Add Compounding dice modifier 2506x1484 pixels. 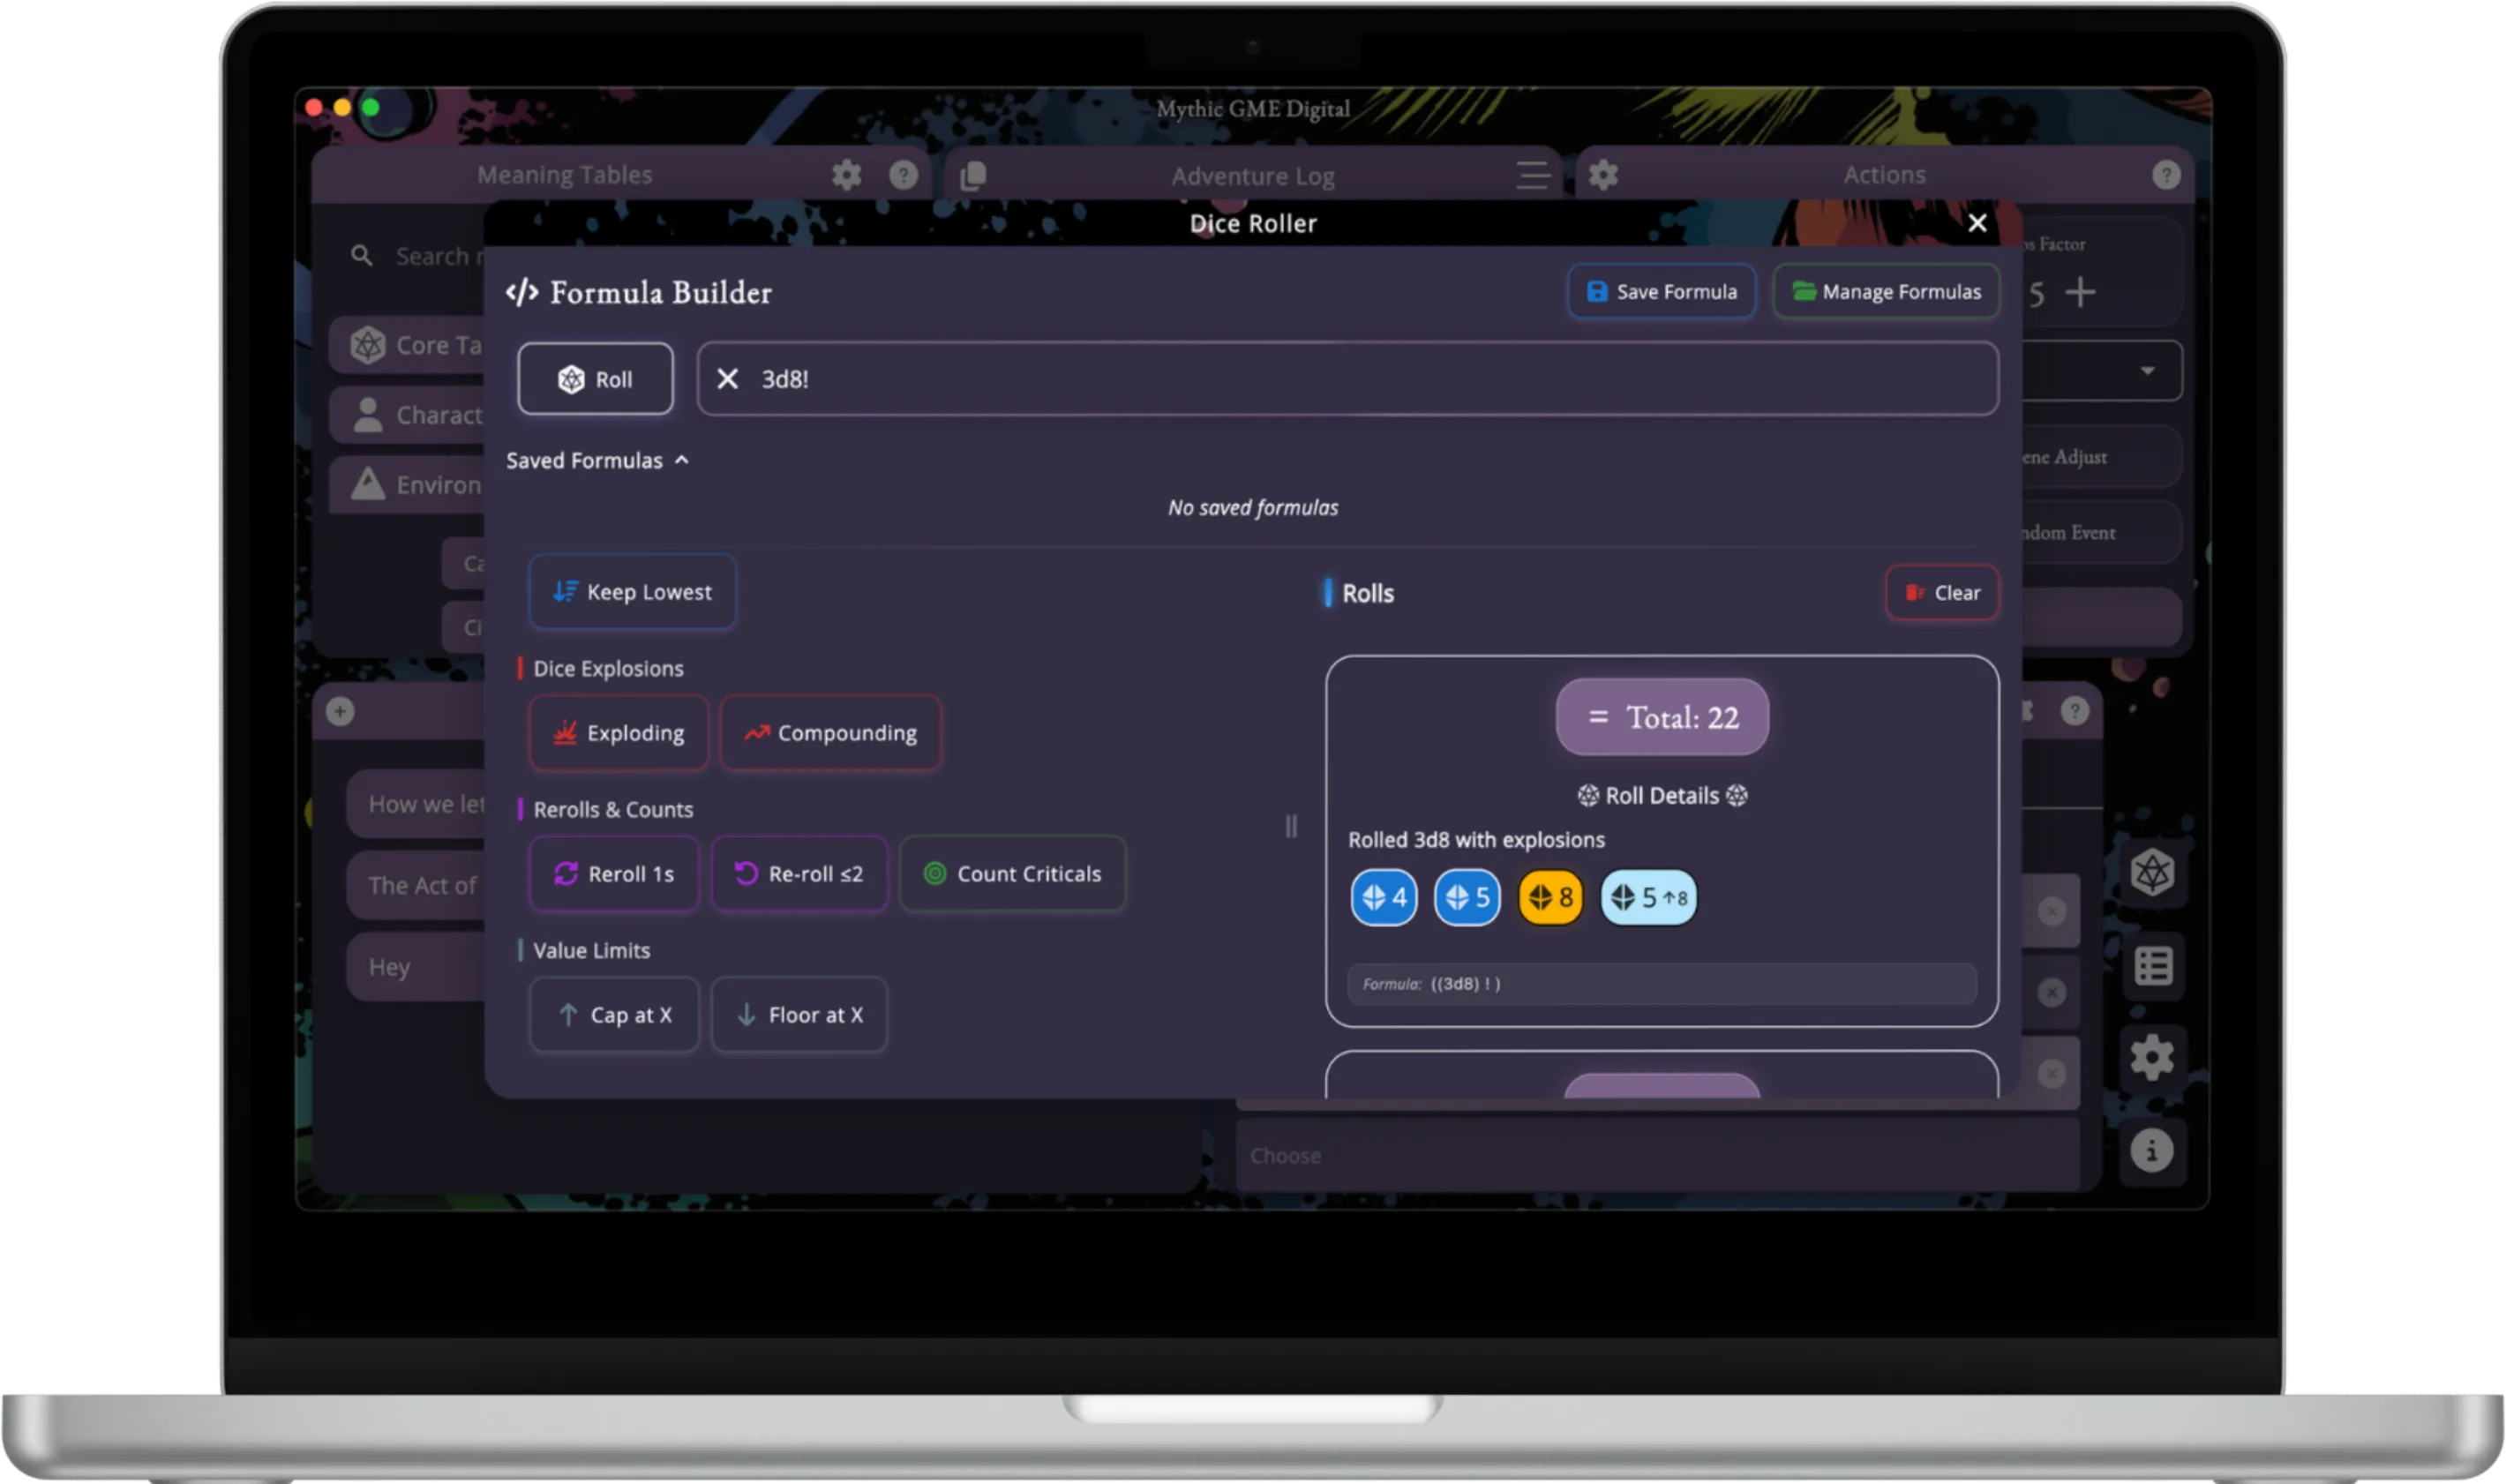[830, 733]
